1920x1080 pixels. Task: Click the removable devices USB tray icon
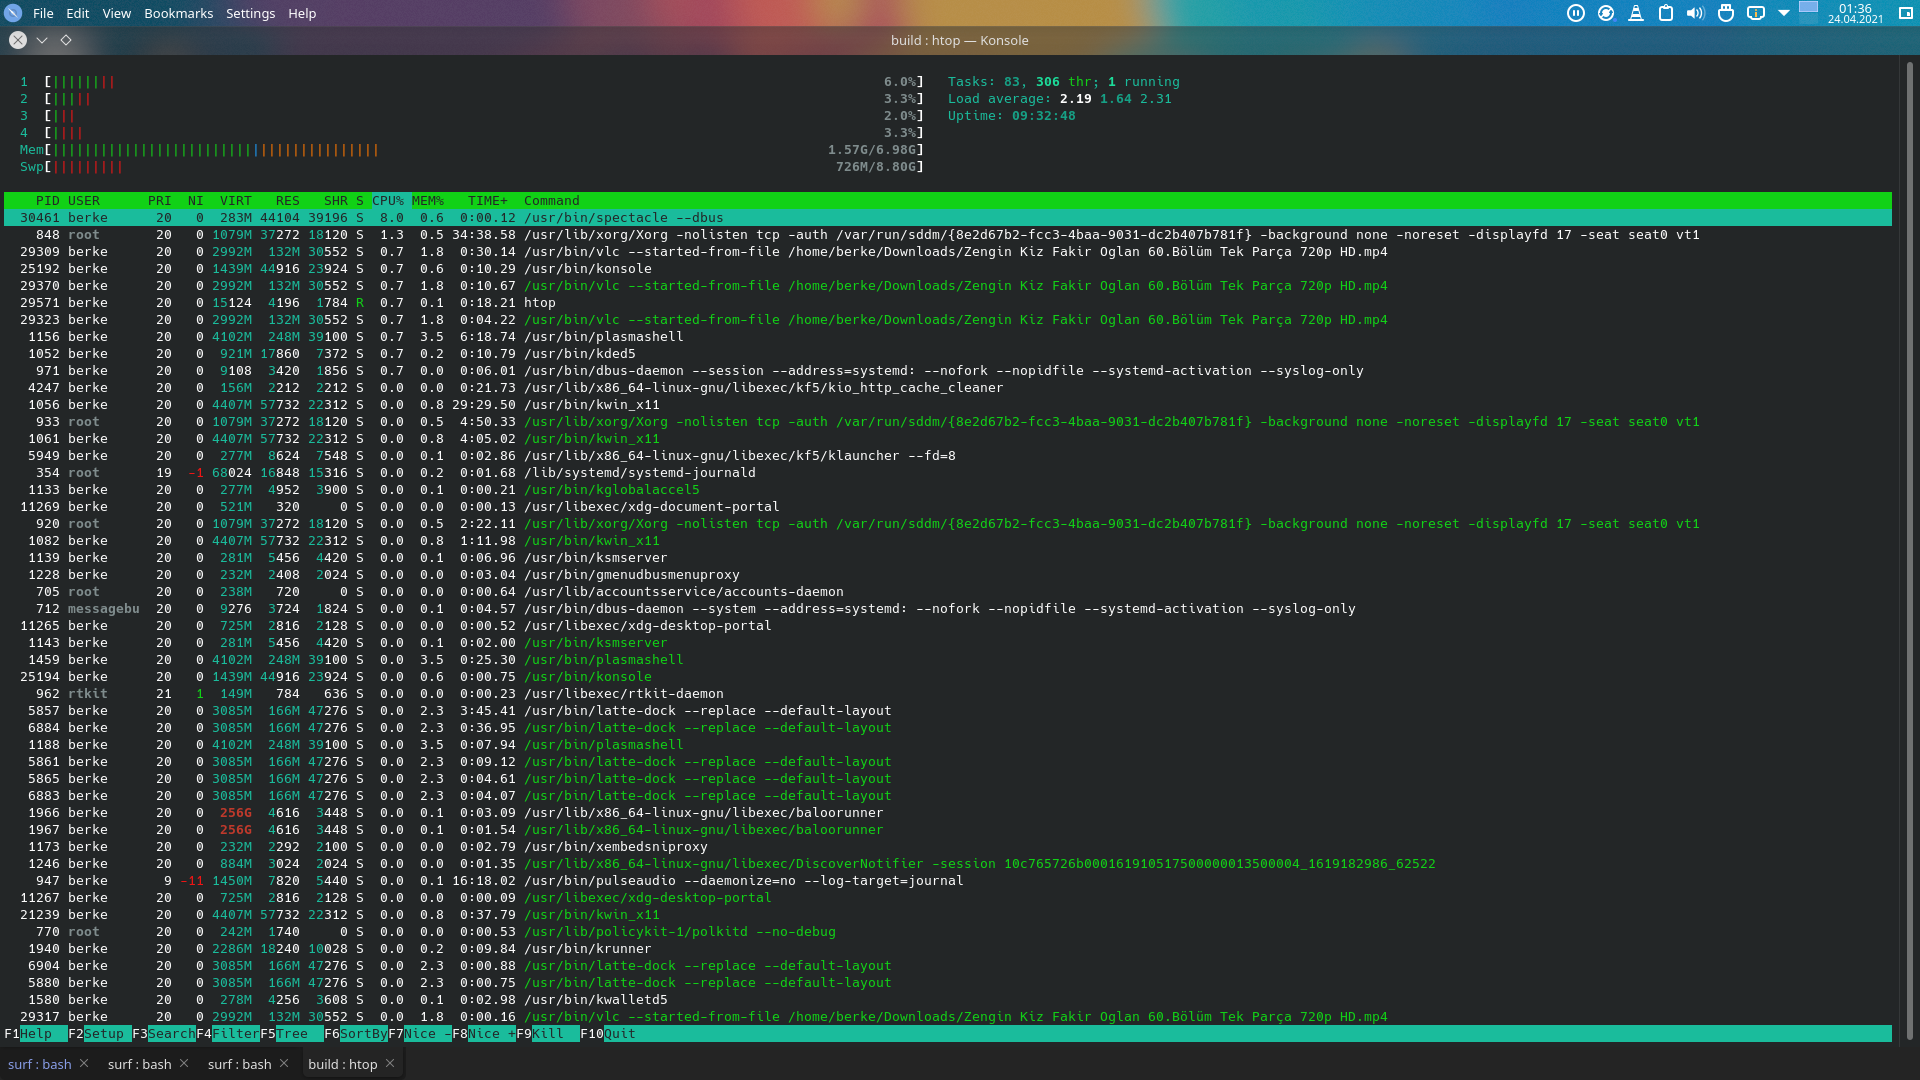pyautogui.click(x=1726, y=13)
